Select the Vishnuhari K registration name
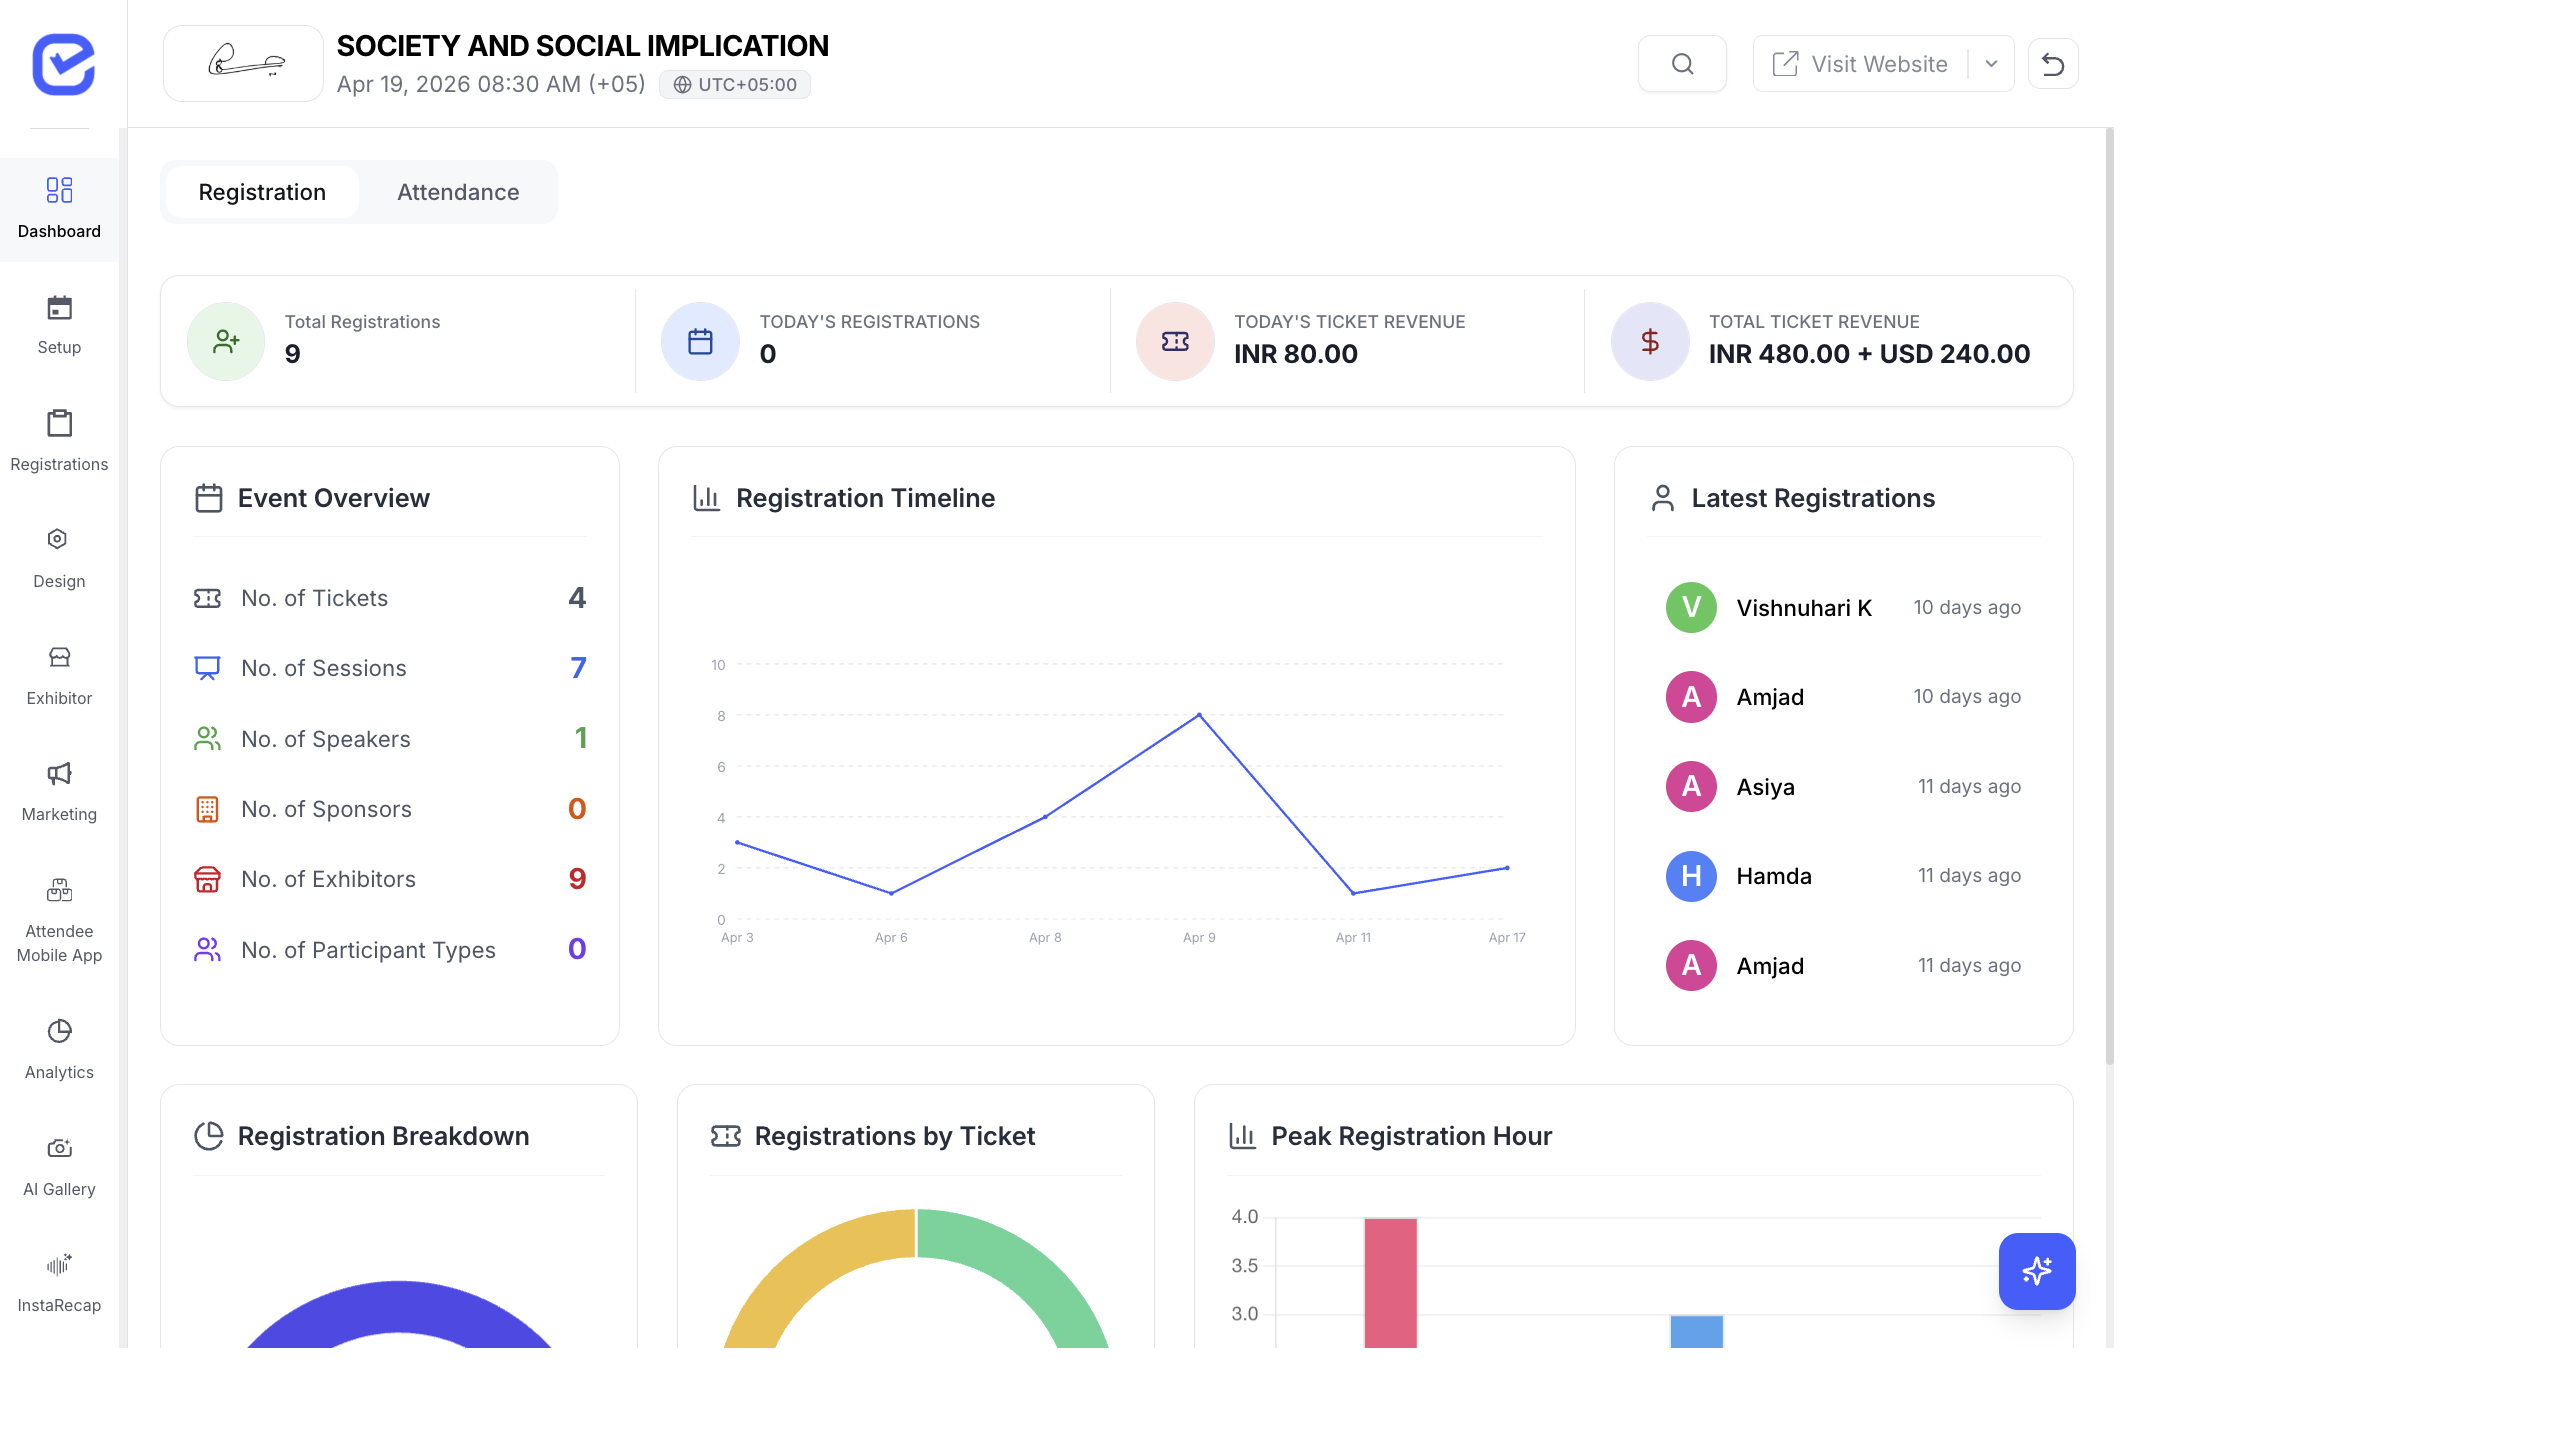The height and width of the screenshot is (1440, 2560). coord(1804,608)
